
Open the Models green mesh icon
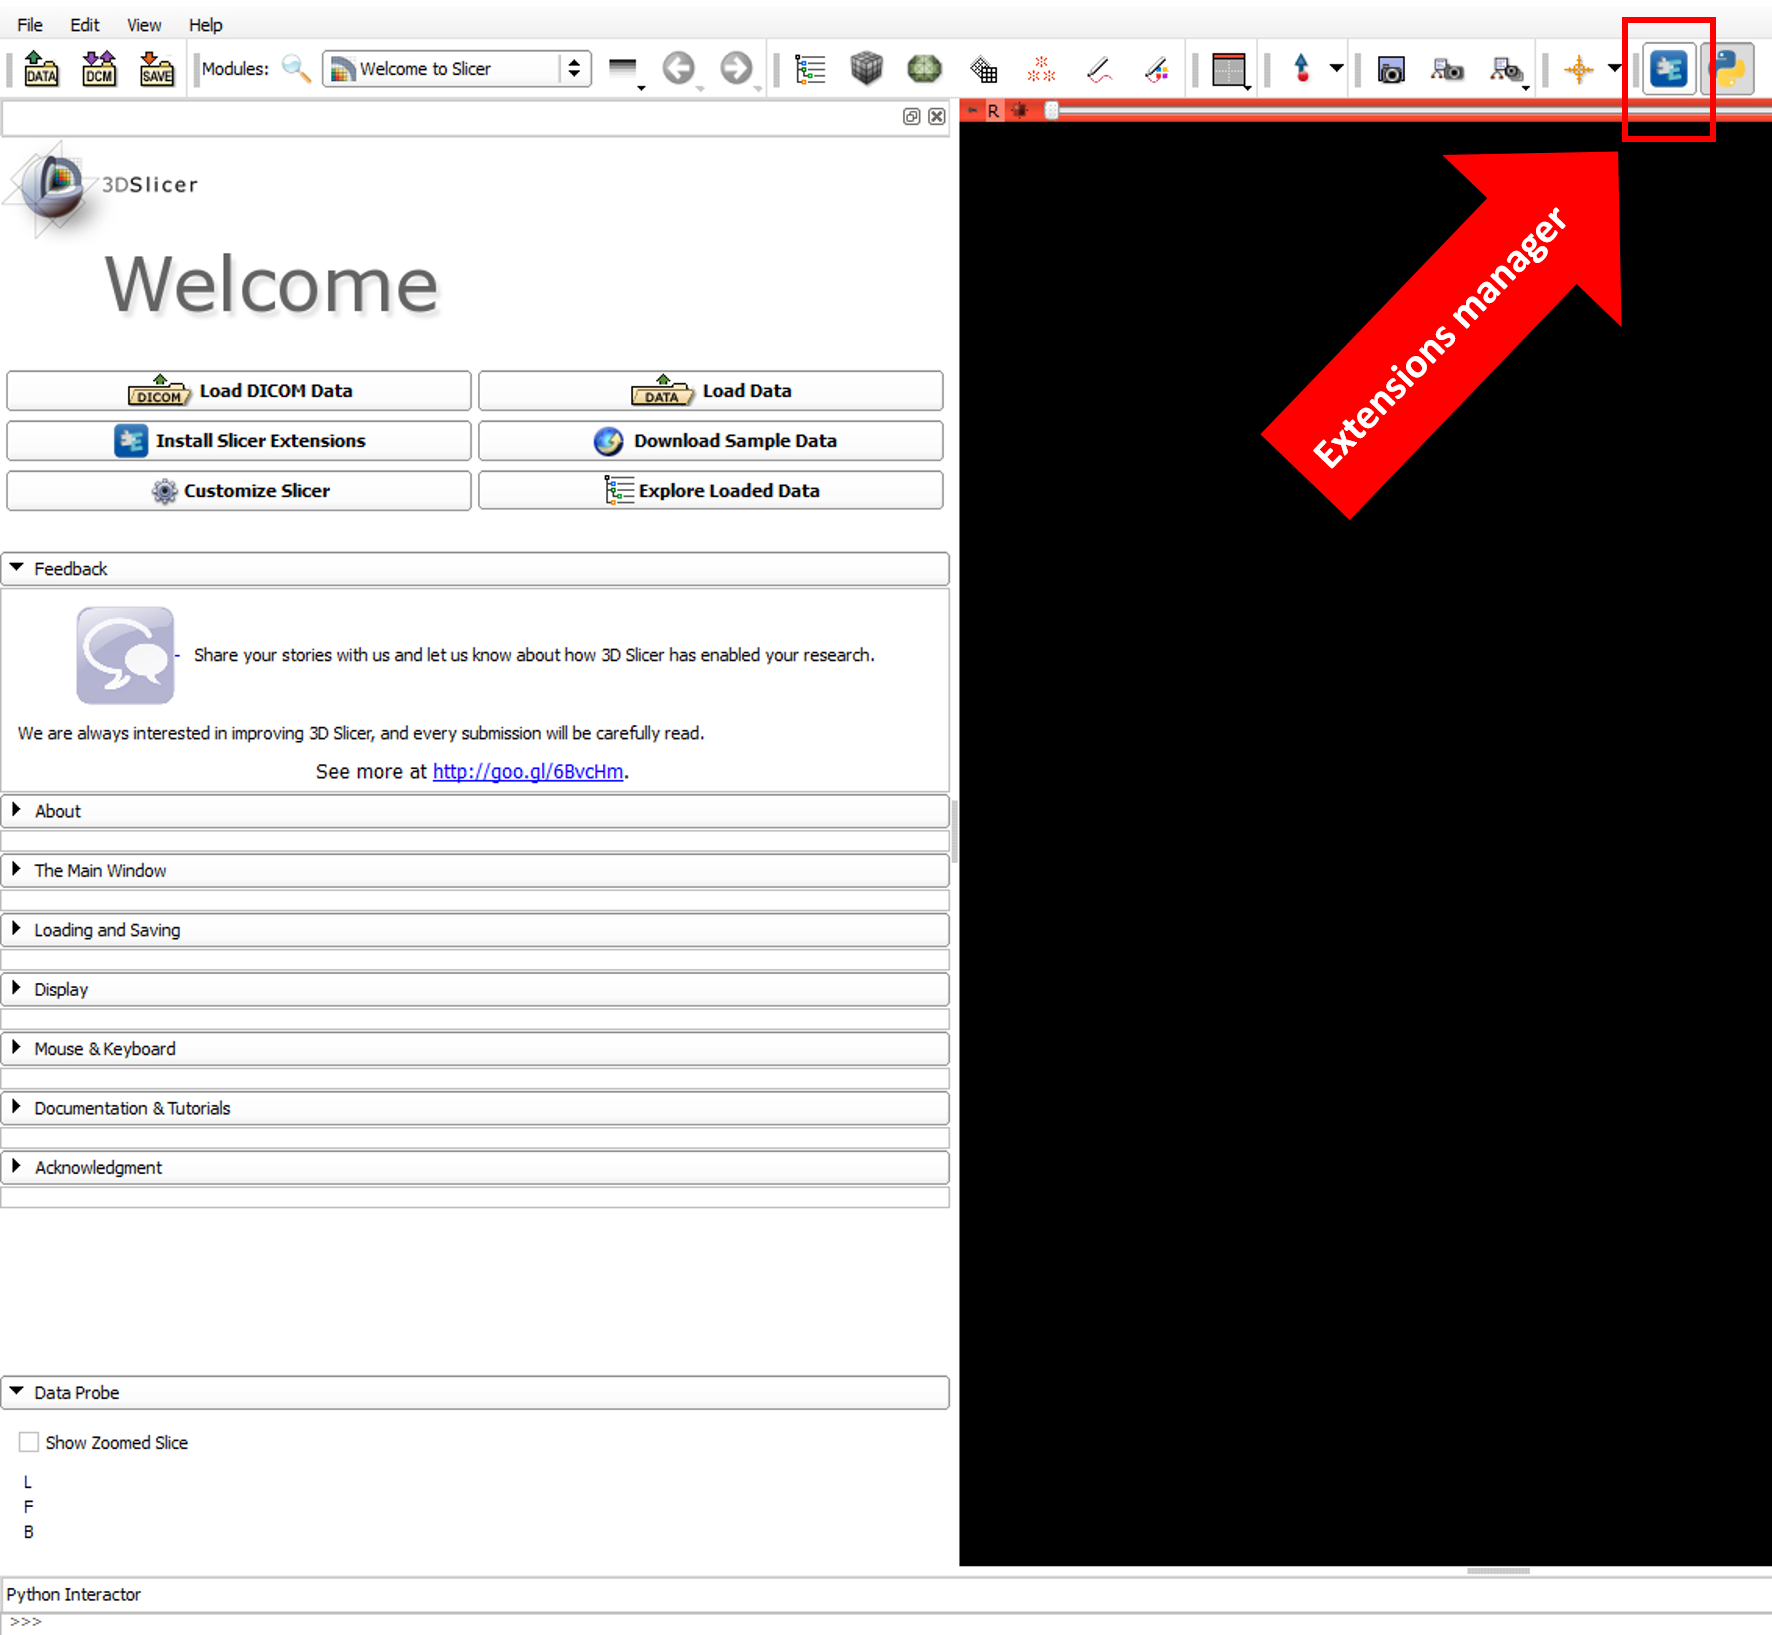(x=925, y=69)
